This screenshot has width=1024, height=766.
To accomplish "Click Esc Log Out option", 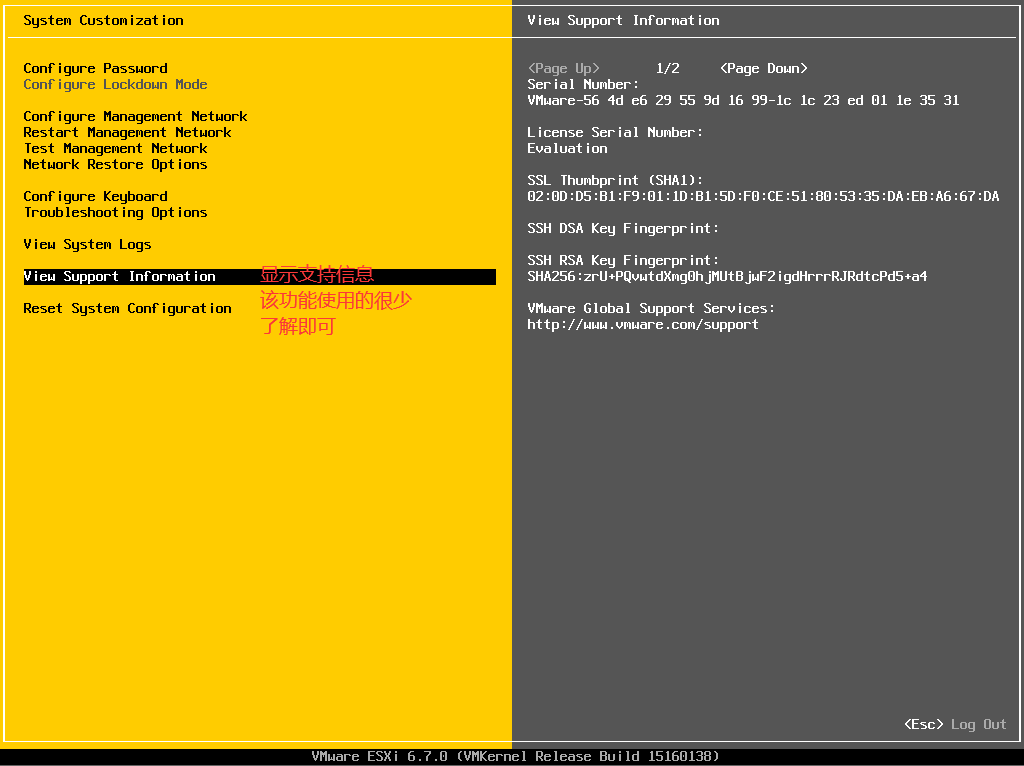I will click(955, 724).
